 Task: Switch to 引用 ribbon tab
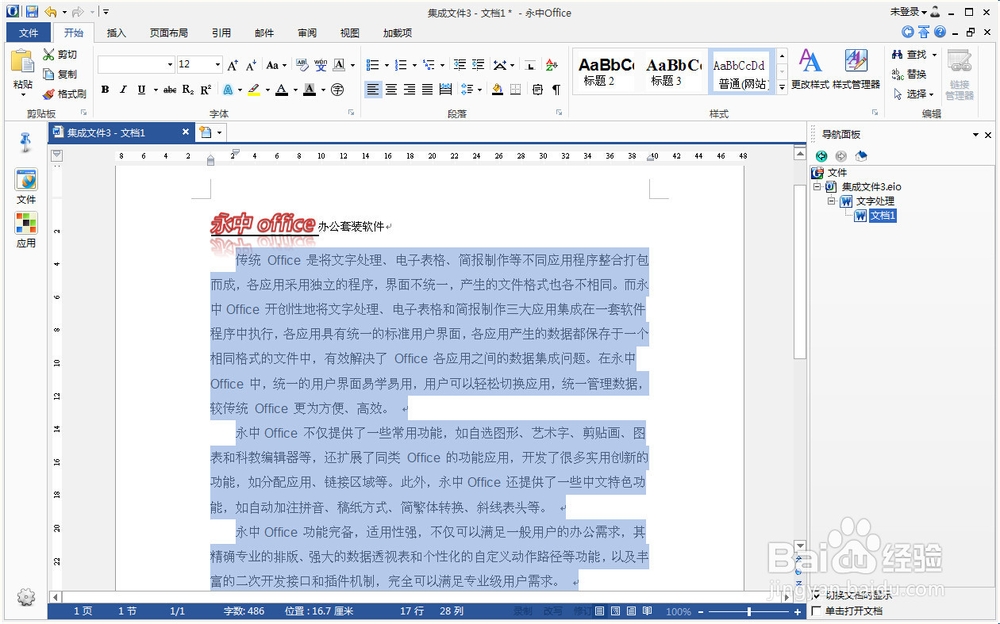[x=221, y=33]
